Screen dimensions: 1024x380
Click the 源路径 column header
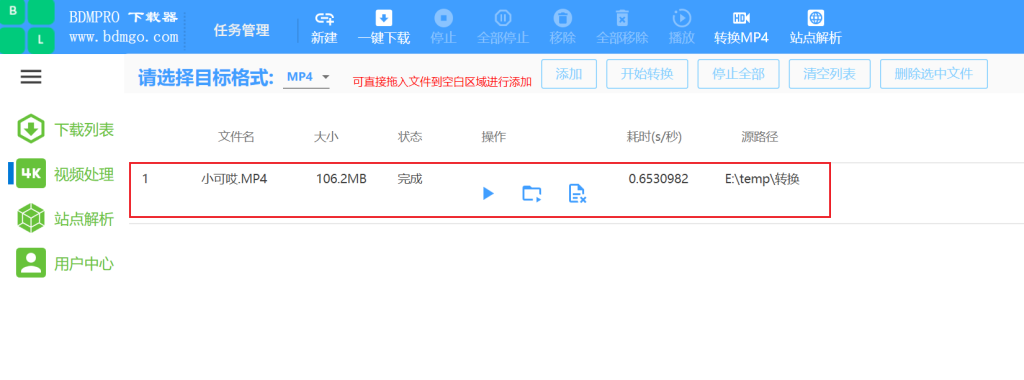(760, 137)
